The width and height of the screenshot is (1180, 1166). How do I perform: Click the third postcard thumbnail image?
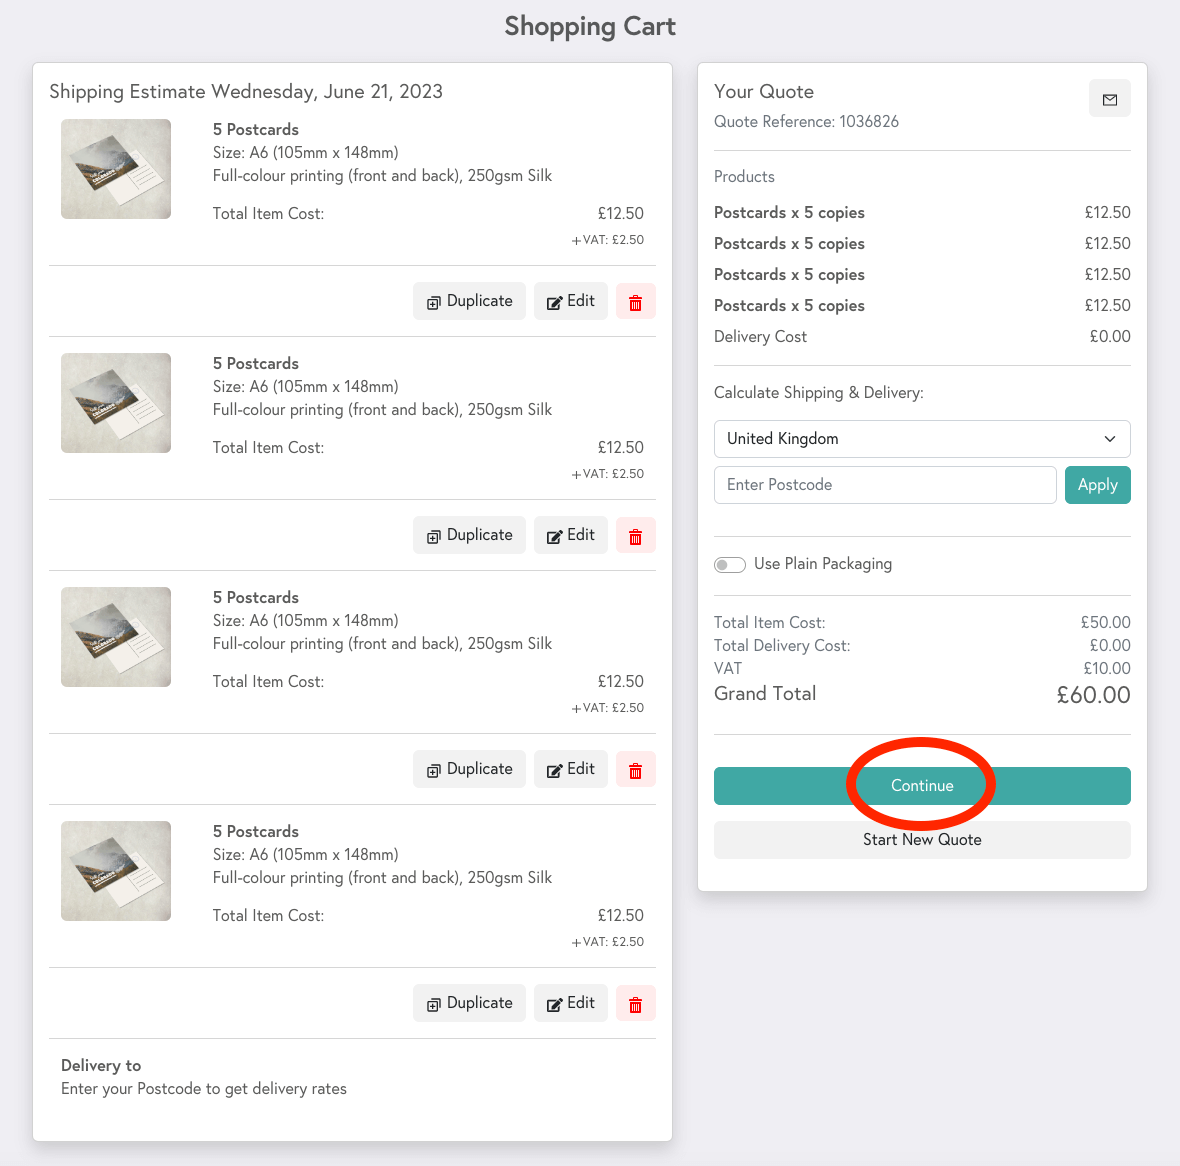coord(115,636)
